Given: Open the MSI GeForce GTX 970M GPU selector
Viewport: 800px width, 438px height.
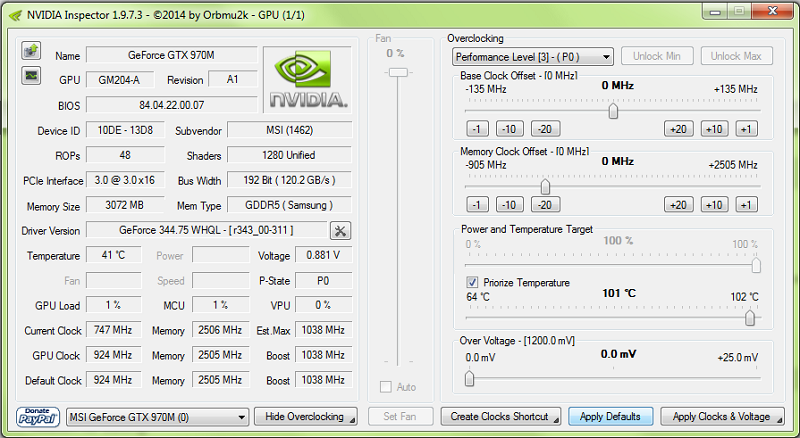Looking at the screenshot, I should point(158,417).
